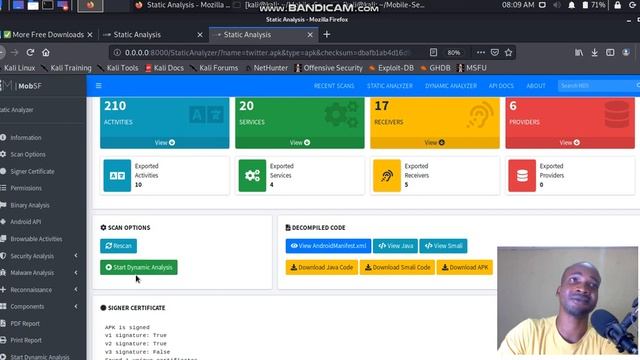Open new browser tab with plus
The height and width of the screenshot is (360, 640).
(327, 35)
